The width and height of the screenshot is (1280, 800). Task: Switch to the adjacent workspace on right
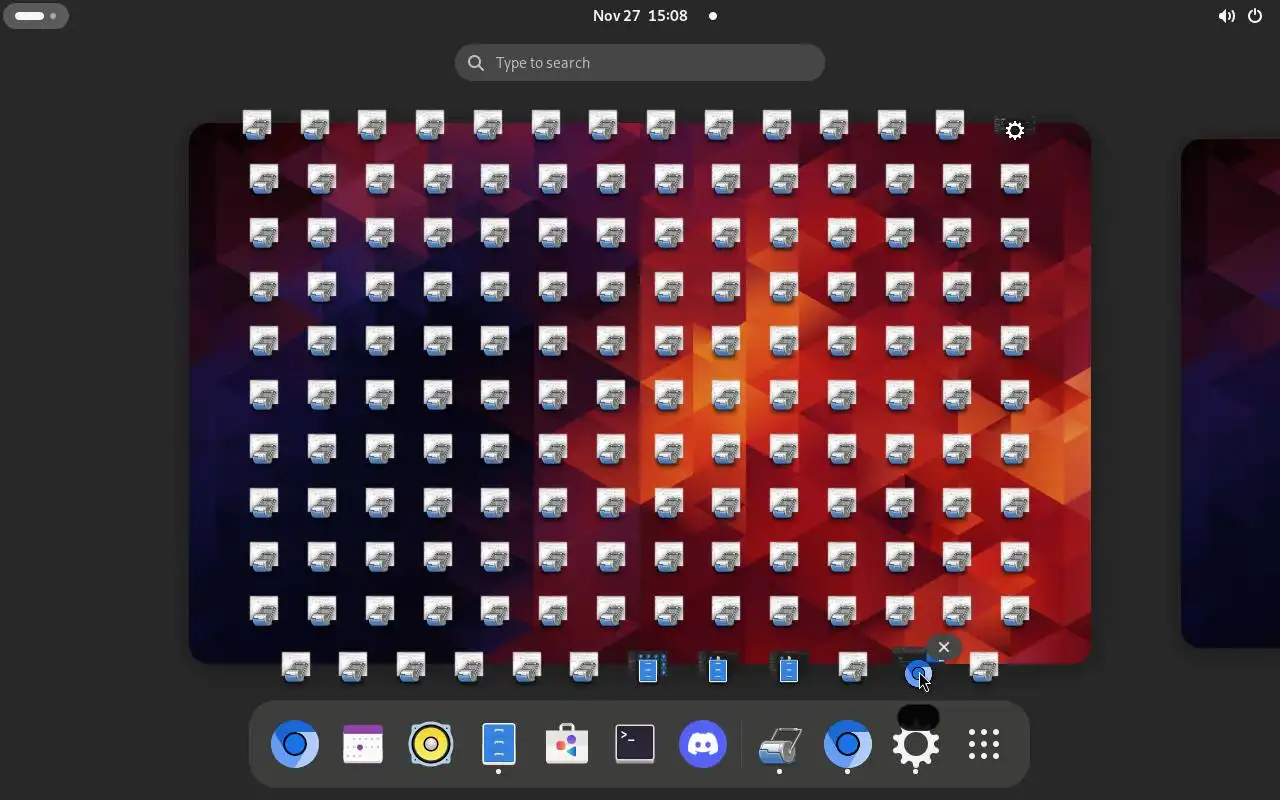(1230, 393)
